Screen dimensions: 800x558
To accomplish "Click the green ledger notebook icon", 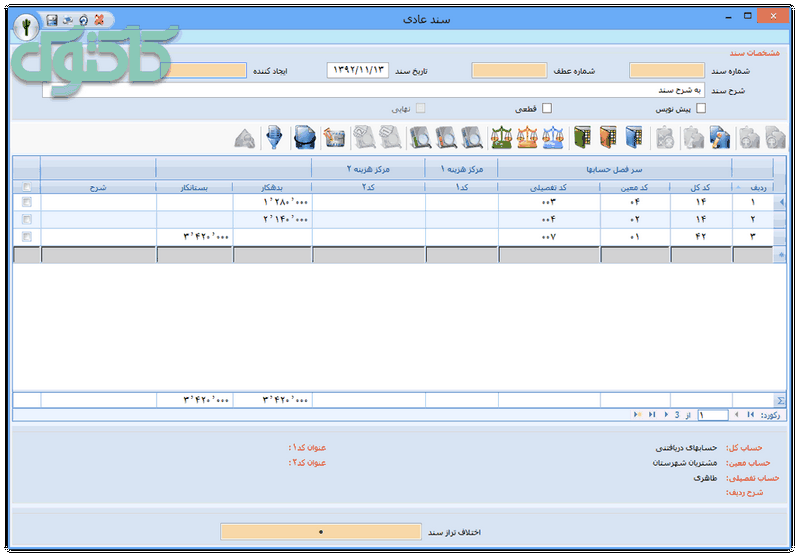I will point(582,137).
